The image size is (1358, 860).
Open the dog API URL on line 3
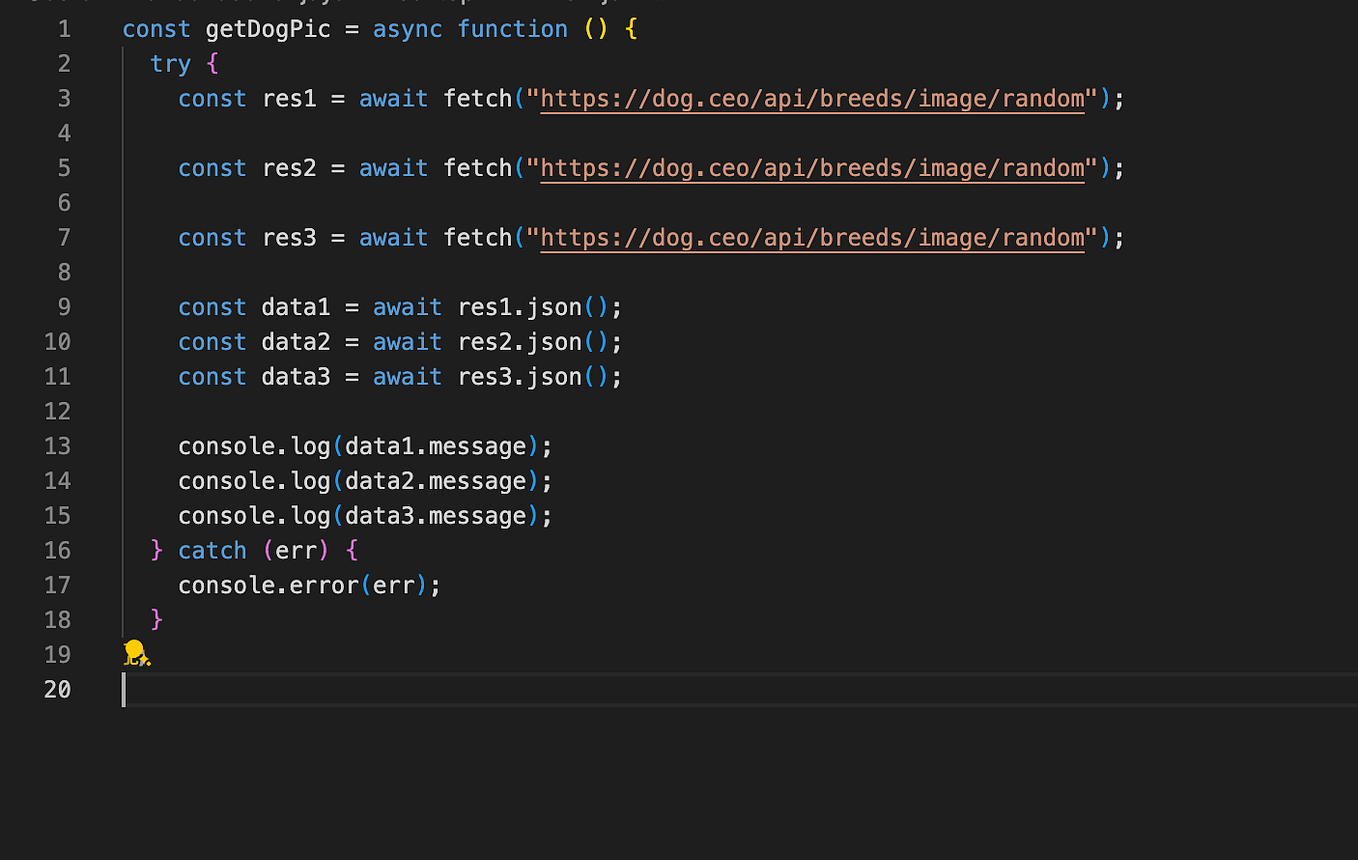tap(810, 98)
